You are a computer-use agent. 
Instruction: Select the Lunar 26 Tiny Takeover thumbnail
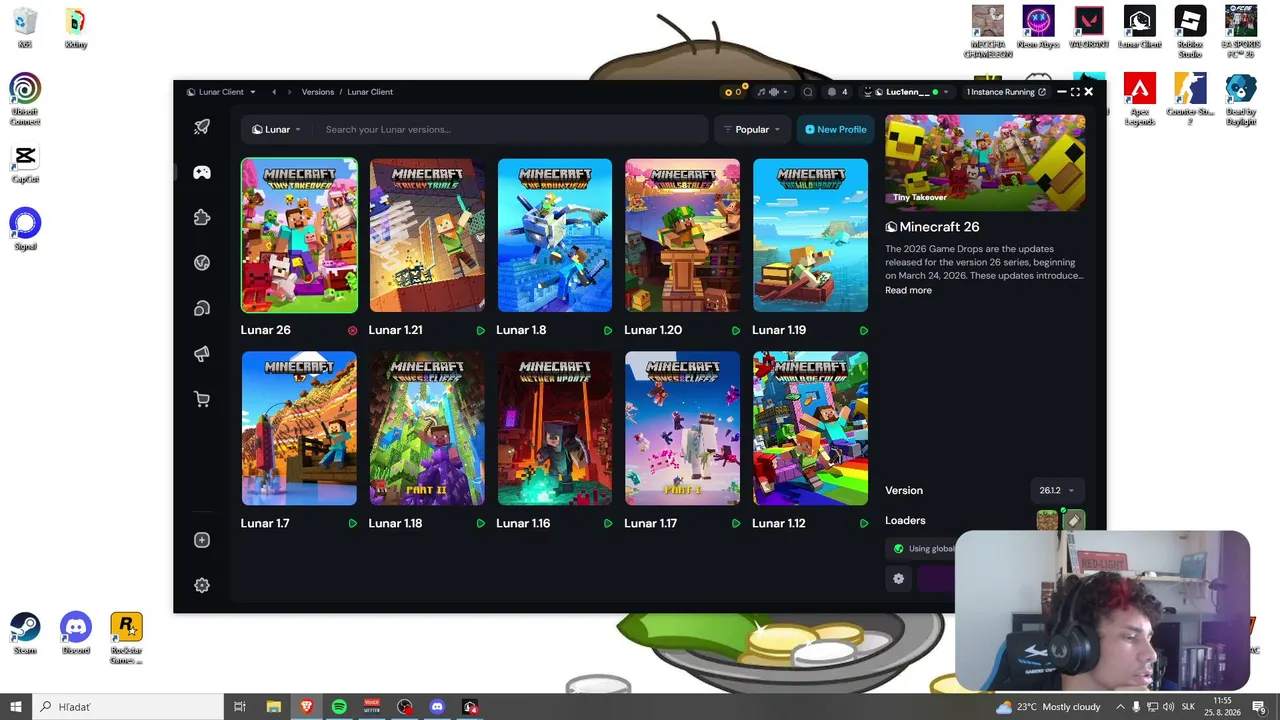(299, 235)
